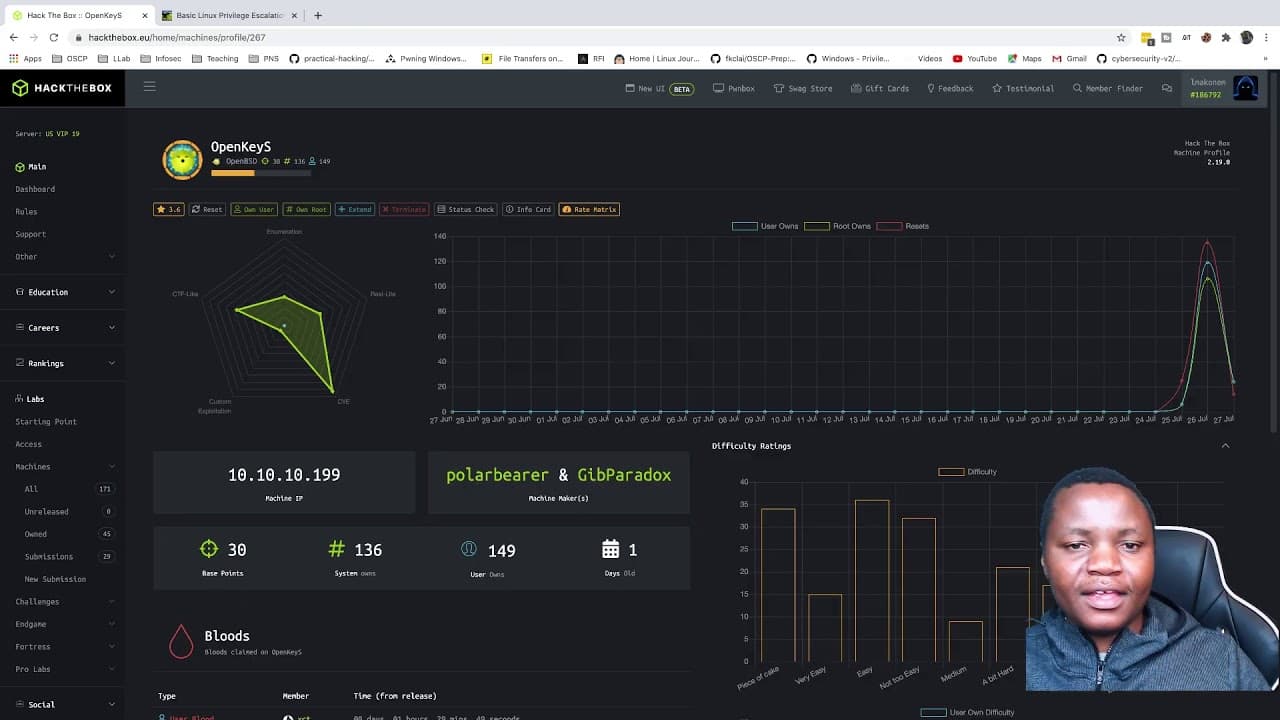This screenshot has width=1280, height=720.
Task: Click the Own Root button
Action: (306, 209)
